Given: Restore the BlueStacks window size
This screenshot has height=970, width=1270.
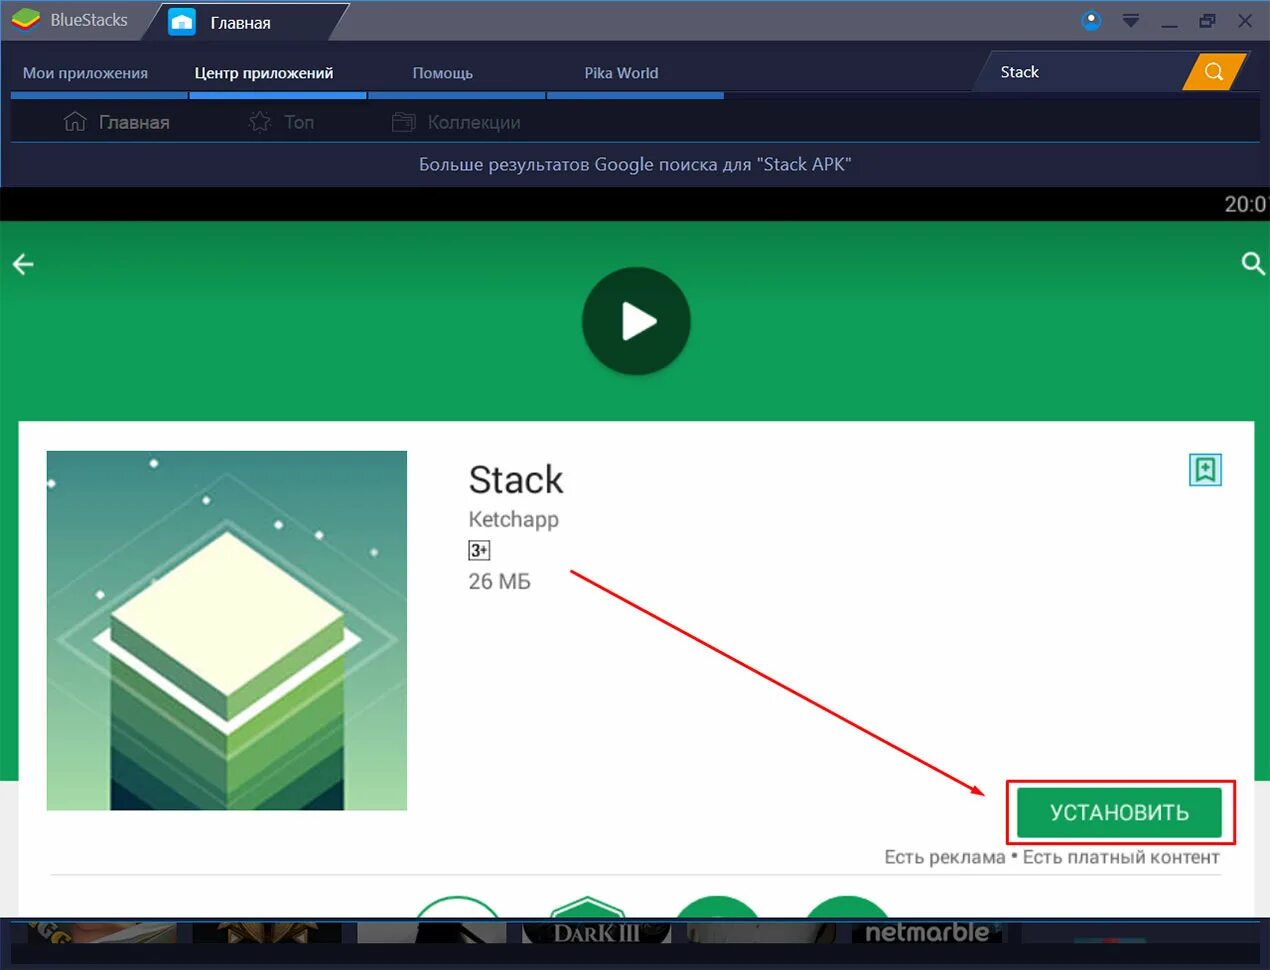Looking at the screenshot, I should pyautogui.click(x=1207, y=21).
